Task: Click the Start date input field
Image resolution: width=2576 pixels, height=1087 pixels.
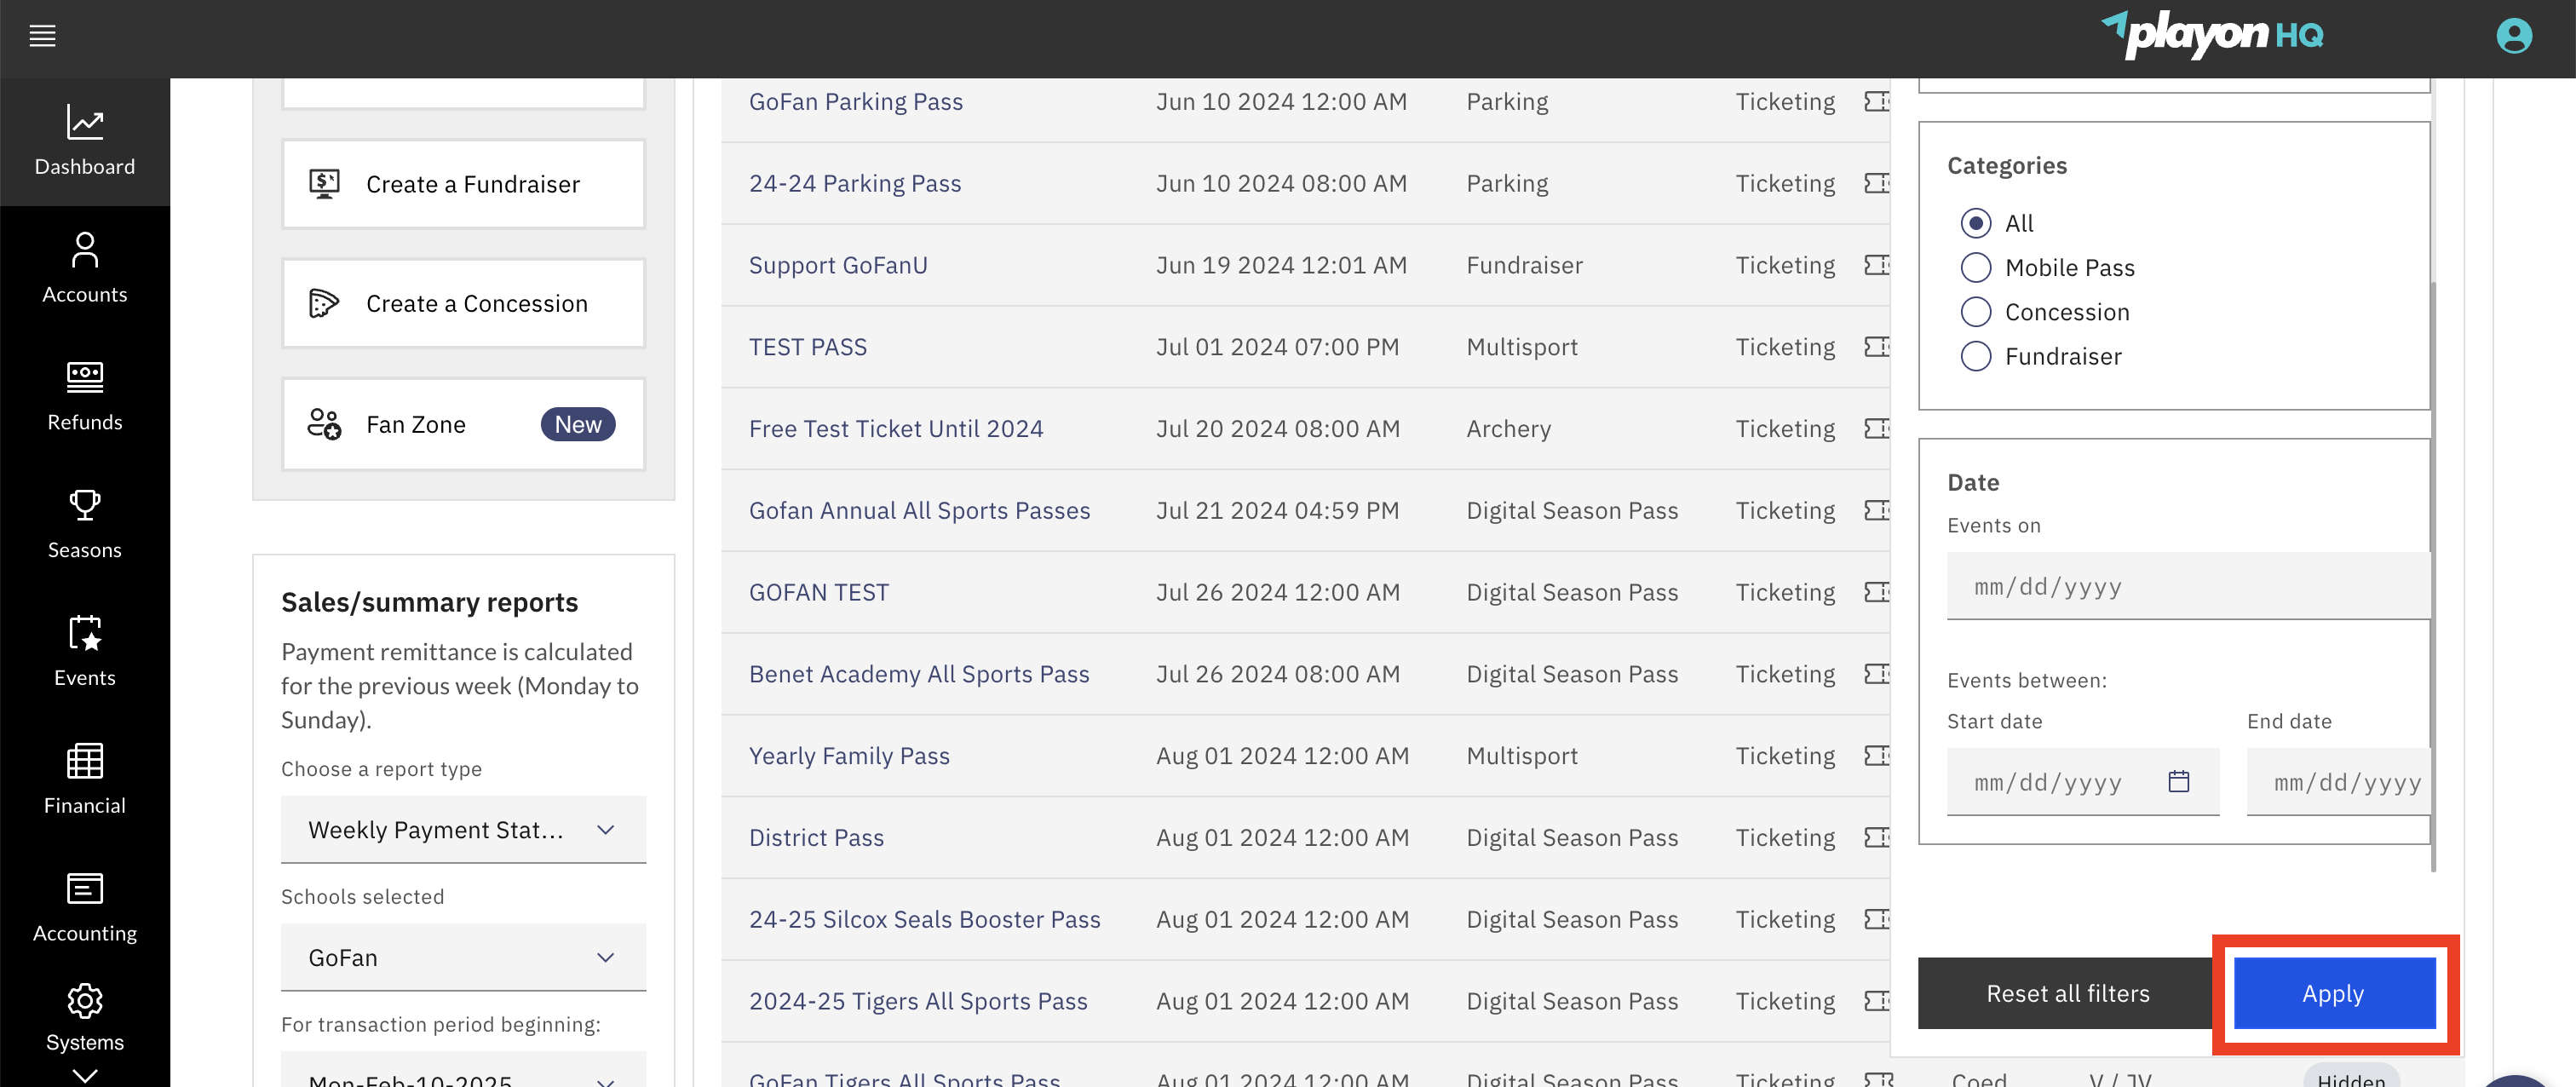Action: pyautogui.click(x=2083, y=782)
